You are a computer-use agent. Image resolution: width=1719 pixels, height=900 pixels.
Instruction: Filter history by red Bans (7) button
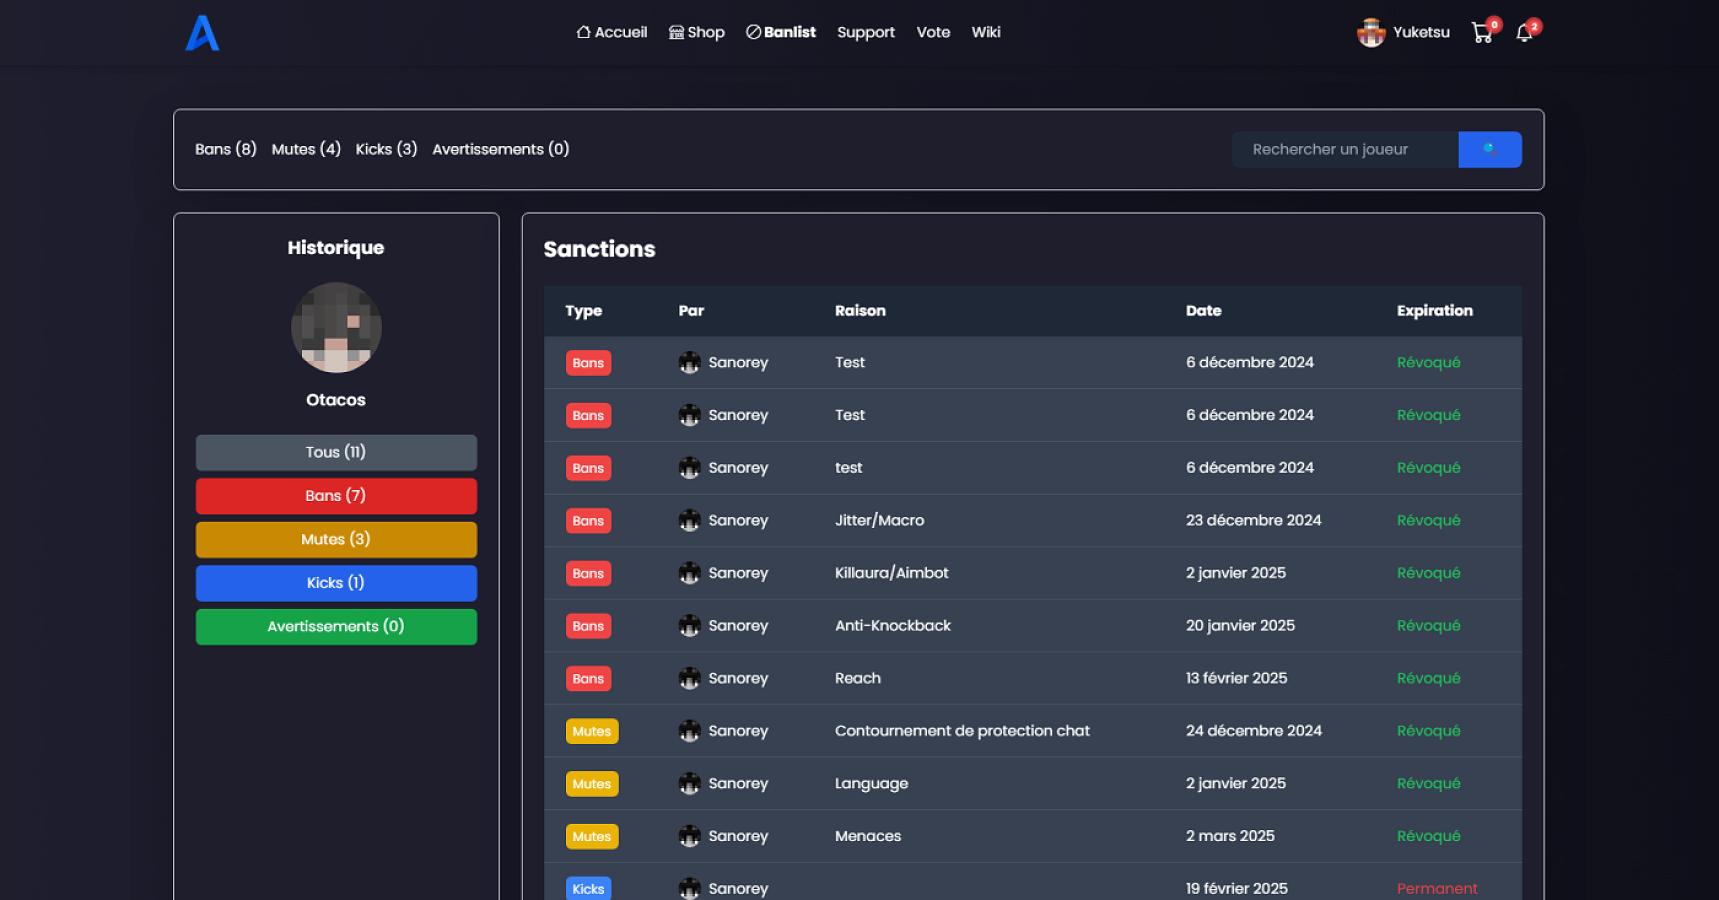click(x=336, y=496)
